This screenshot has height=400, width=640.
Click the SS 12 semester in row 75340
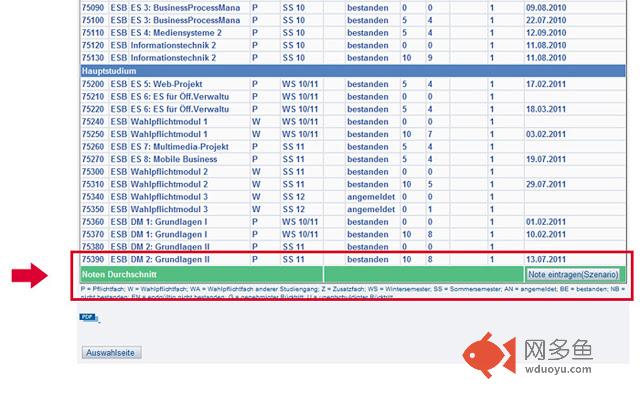coord(294,197)
